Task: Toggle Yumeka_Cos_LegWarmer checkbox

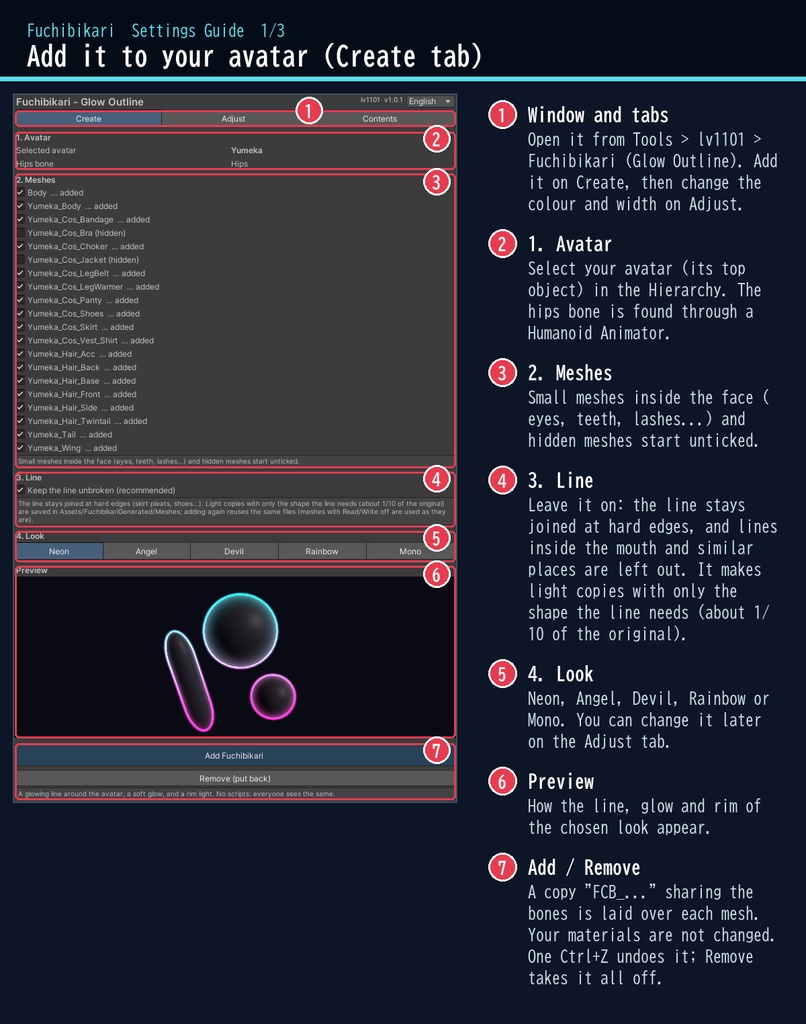Action: click(21, 287)
